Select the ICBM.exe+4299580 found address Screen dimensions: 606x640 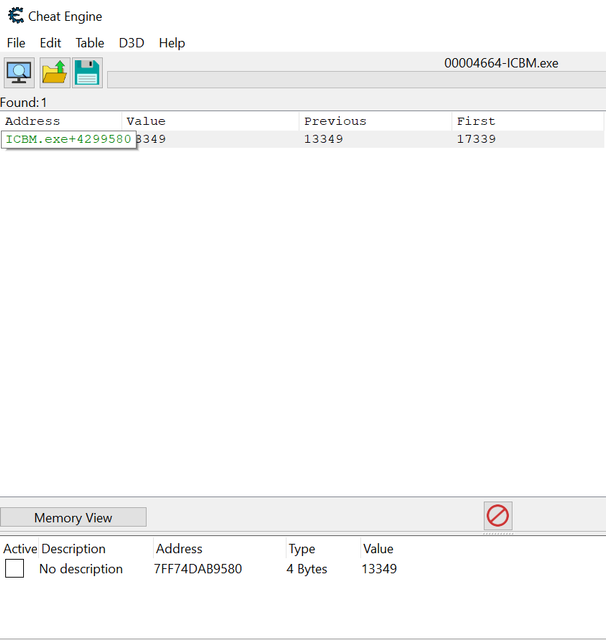69,139
